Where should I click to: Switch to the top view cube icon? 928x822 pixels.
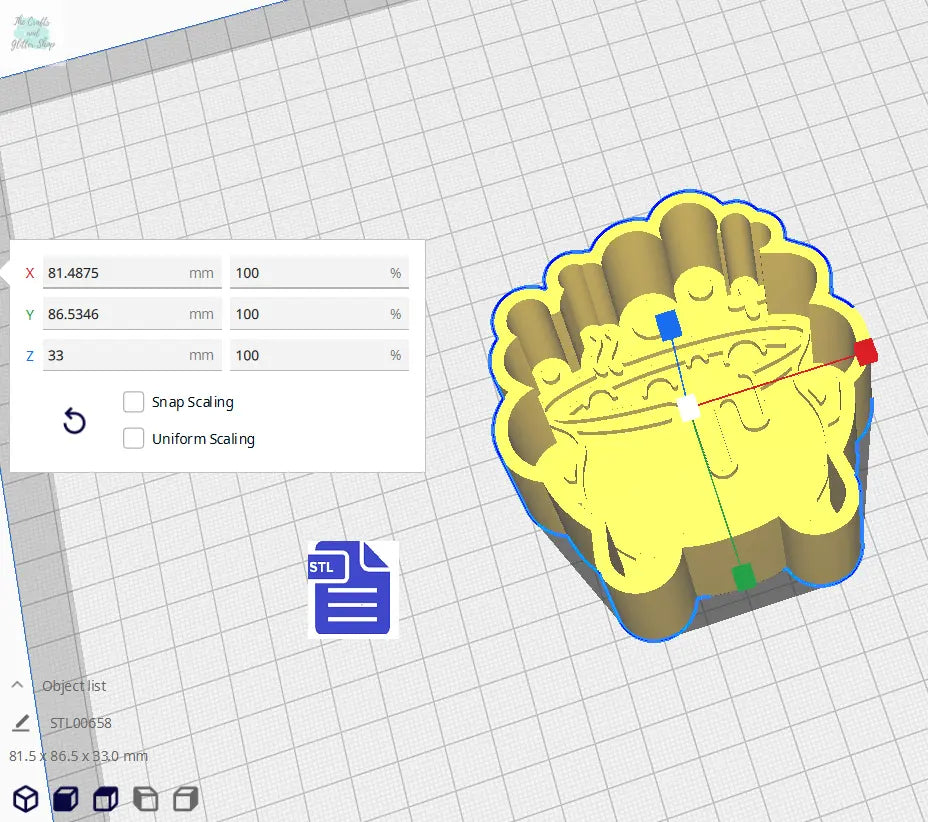tap(105, 799)
